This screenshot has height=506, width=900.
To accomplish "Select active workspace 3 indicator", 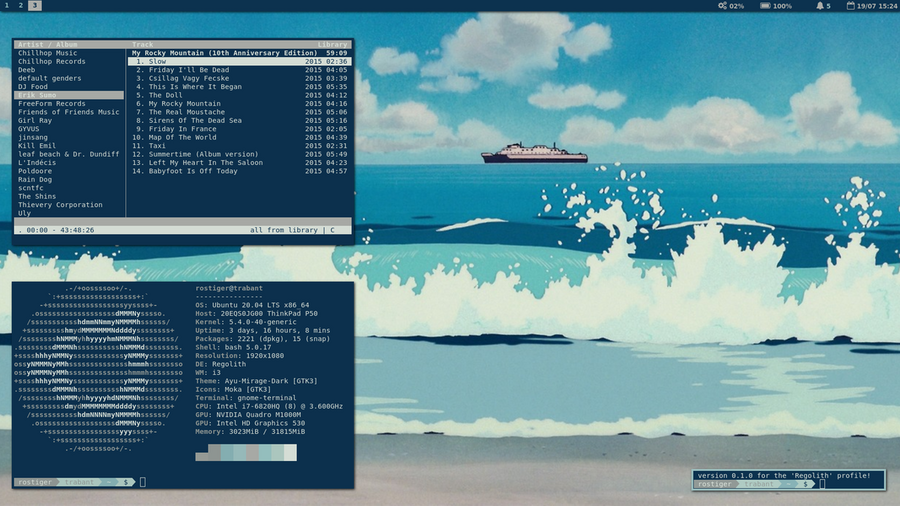I will pyautogui.click(x=35, y=6).
